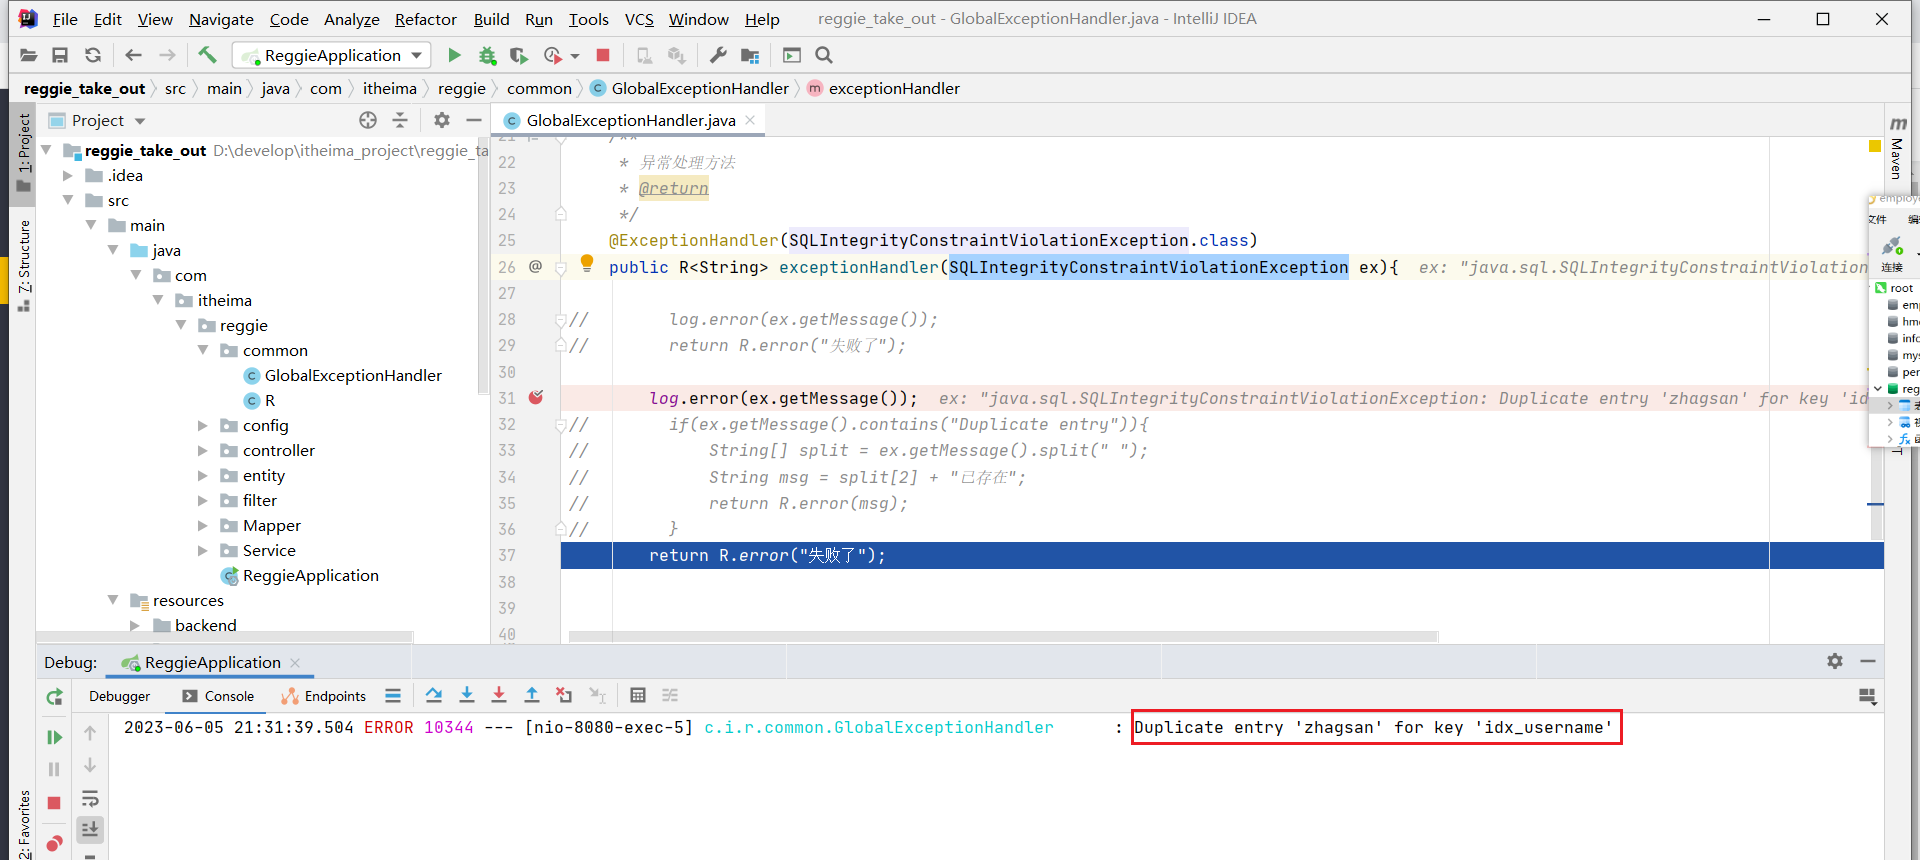
Task: Minimize the Debug tool window
Action: (x=1867, y=661)
